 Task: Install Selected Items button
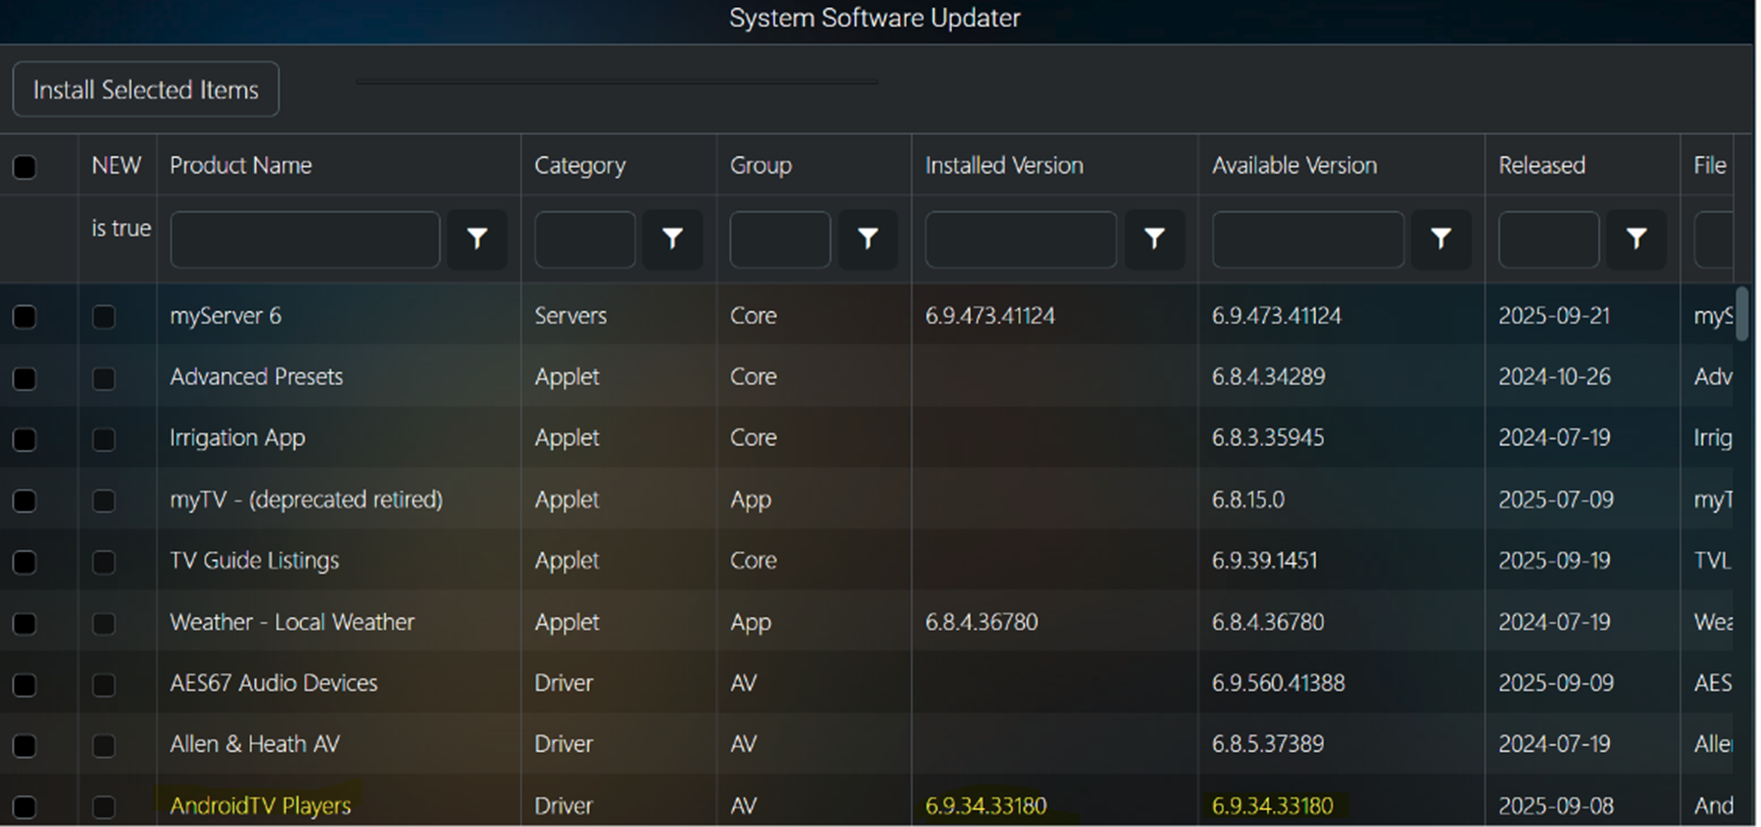pyautogui.click(x=146, y=90)
